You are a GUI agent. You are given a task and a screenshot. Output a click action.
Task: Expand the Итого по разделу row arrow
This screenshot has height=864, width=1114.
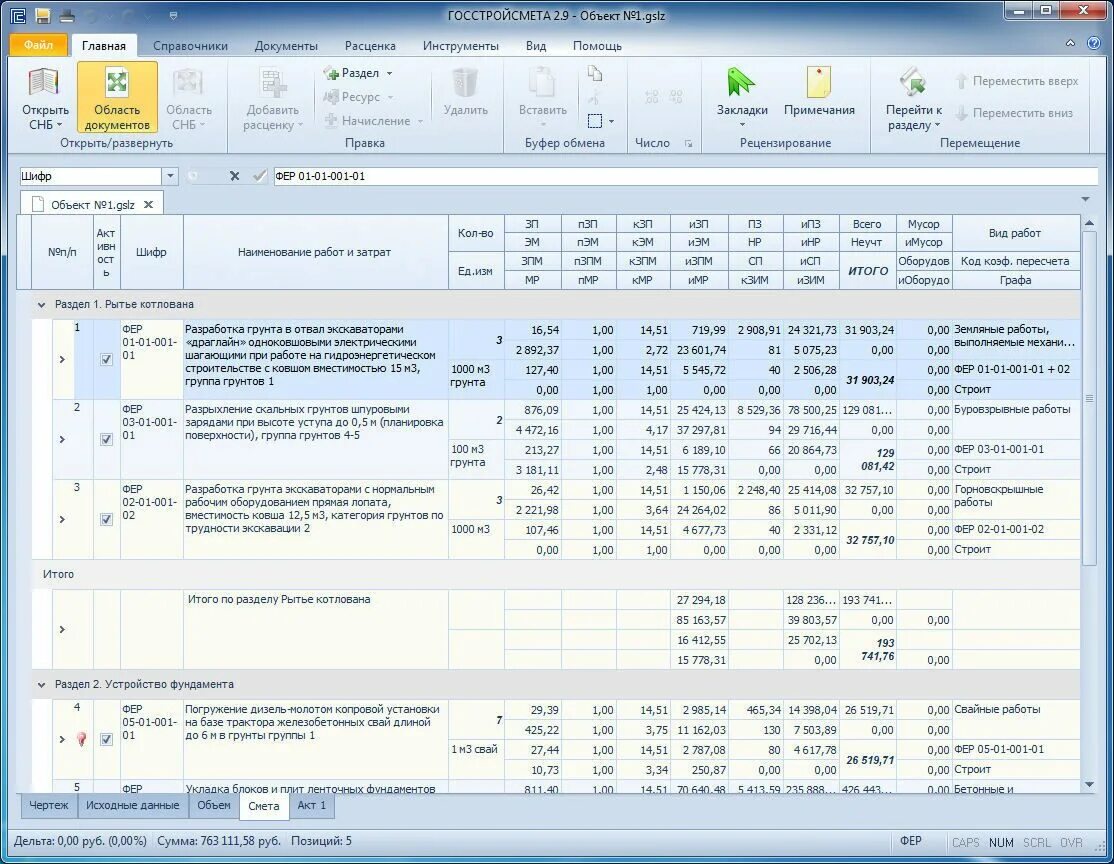[x=62, y=629]
